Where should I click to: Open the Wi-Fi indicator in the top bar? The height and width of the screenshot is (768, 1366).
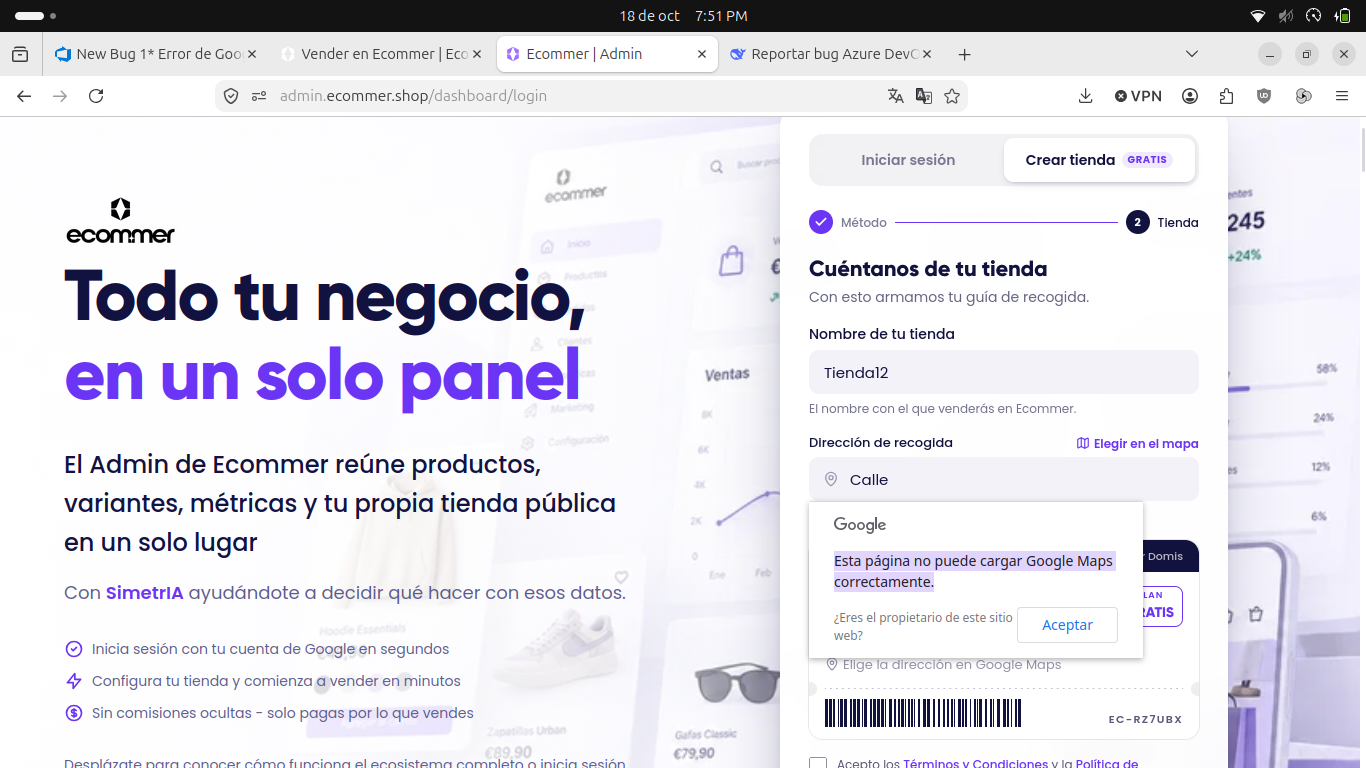tap(1258, 16)
